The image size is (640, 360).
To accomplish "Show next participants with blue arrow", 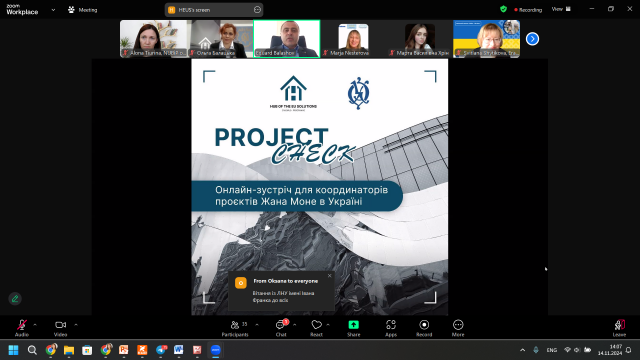I will point(532,39).
